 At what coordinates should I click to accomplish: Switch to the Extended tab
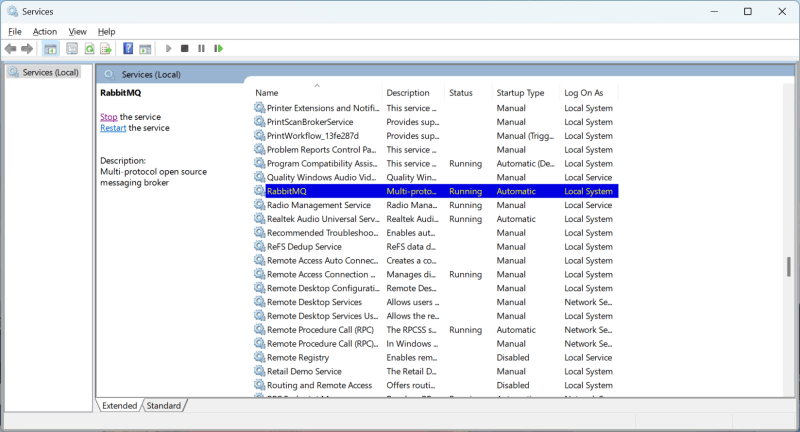point(119,405)
